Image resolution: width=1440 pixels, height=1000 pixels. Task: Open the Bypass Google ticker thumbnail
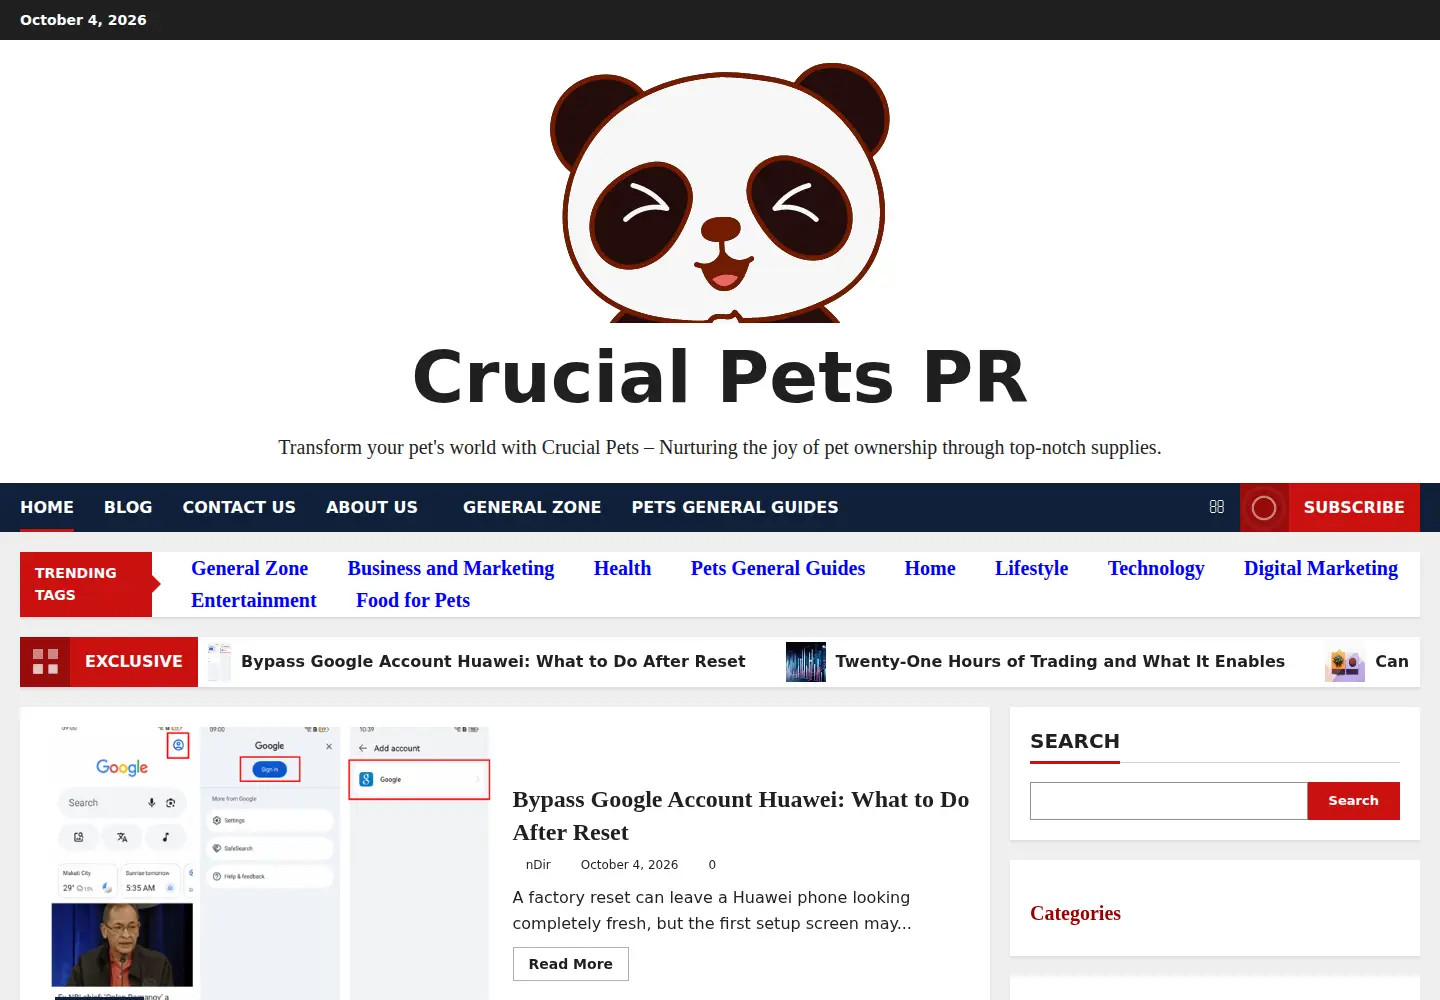pos(219,662)
